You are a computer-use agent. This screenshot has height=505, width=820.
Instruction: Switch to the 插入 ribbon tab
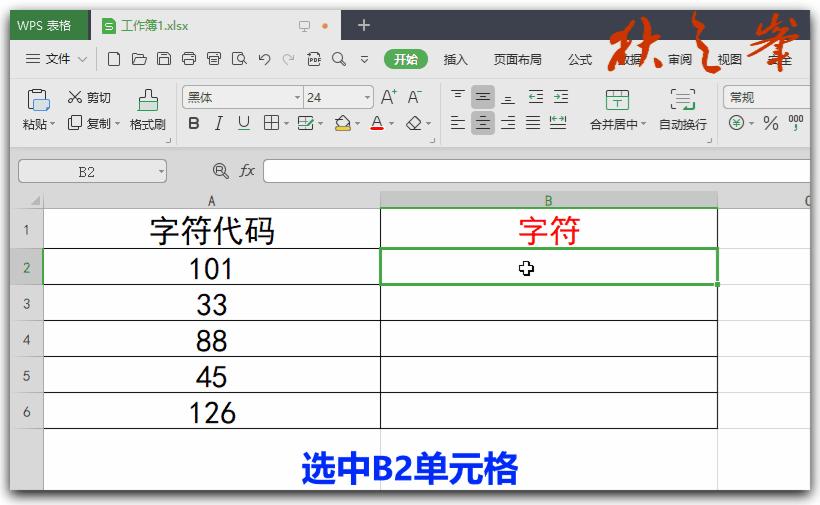tap(455, 60)
